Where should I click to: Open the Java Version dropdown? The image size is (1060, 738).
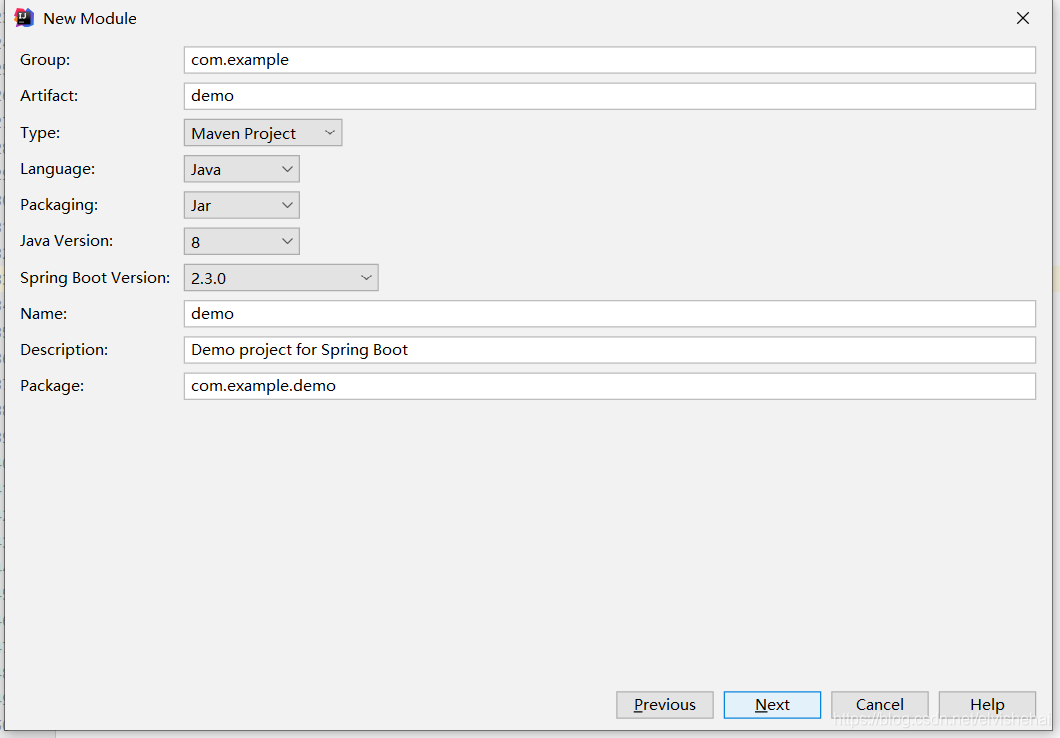tap(241, 241)
